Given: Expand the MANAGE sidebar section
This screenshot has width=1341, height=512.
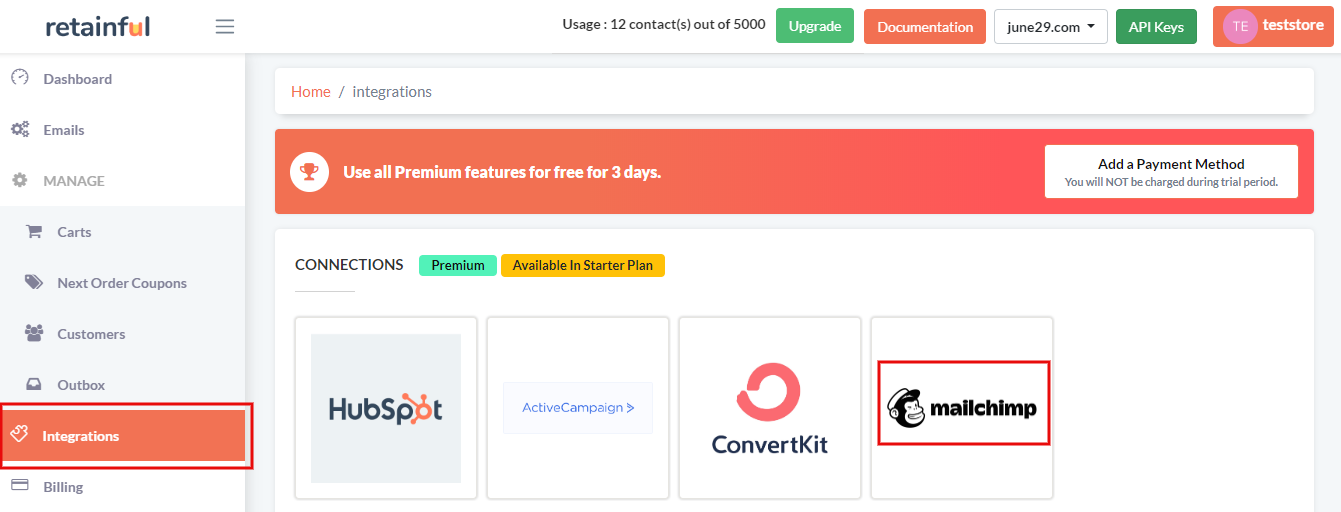Looking at the screenshot, I should (x=73, y=181).
